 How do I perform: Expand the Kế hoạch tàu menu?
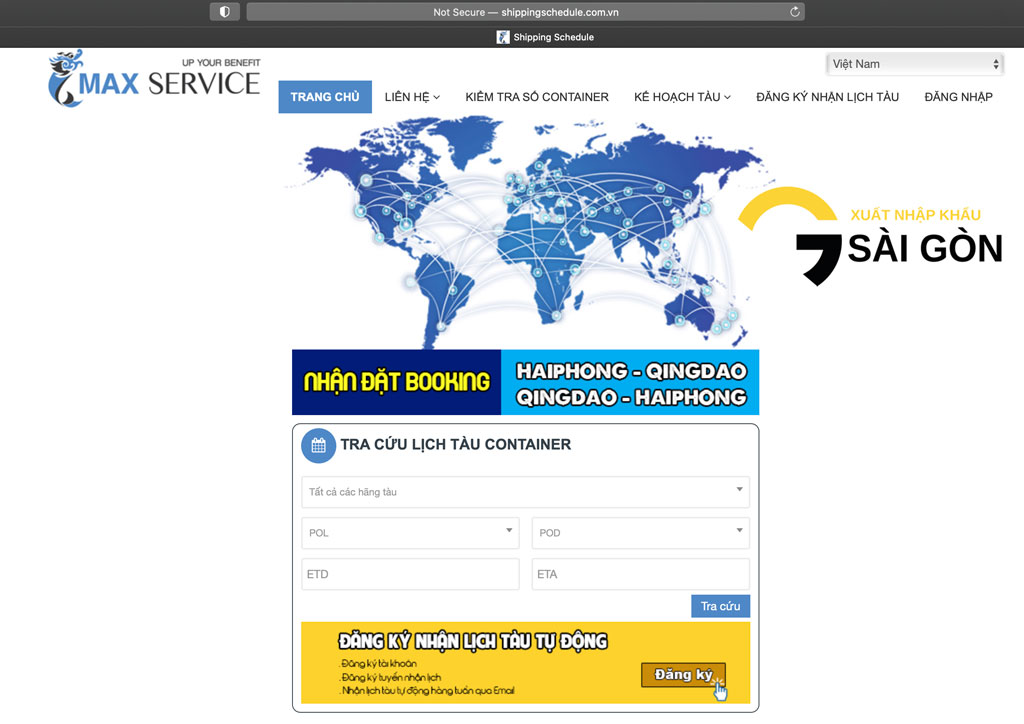(682, 97)
